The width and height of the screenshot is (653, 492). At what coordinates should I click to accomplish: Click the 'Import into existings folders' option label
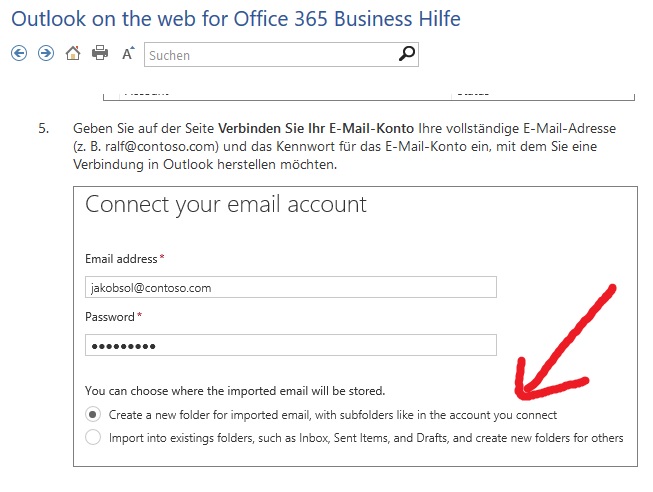pos(366,438)
